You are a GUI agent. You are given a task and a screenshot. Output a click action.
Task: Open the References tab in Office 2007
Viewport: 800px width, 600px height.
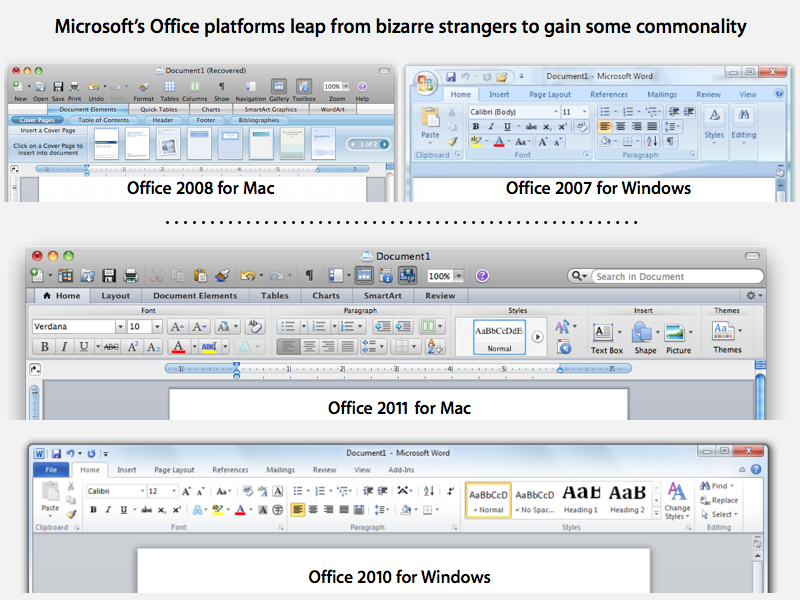coord(609,94)
